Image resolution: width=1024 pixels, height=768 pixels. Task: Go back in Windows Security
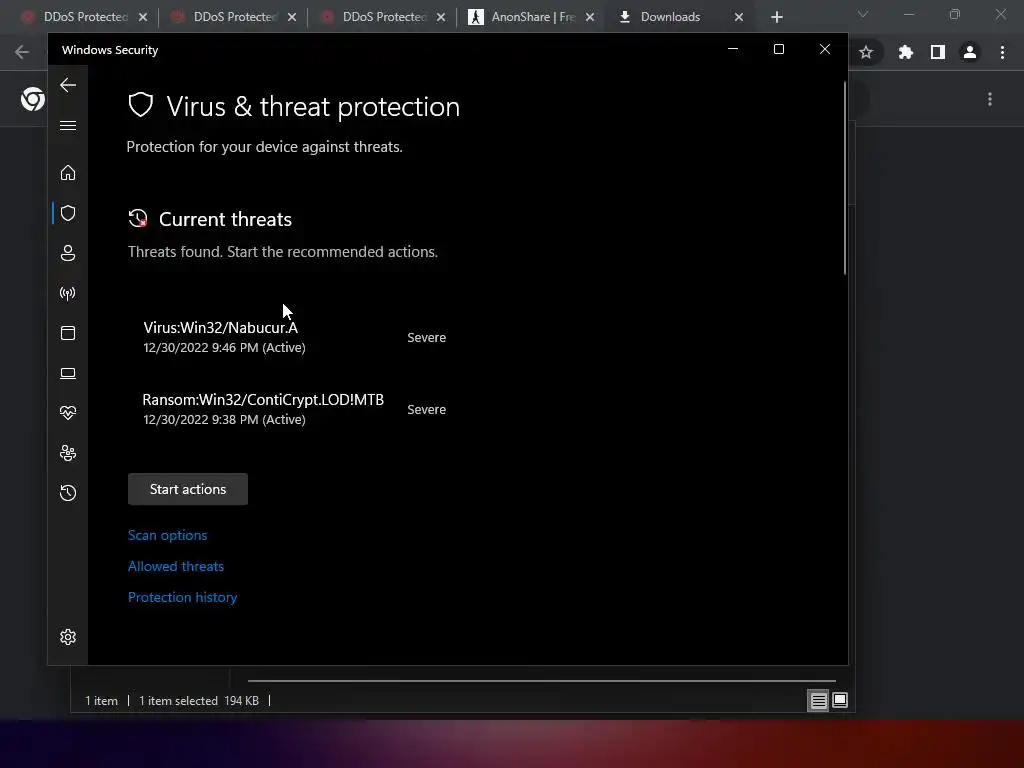pyautogui.click(x=68, y=85)
